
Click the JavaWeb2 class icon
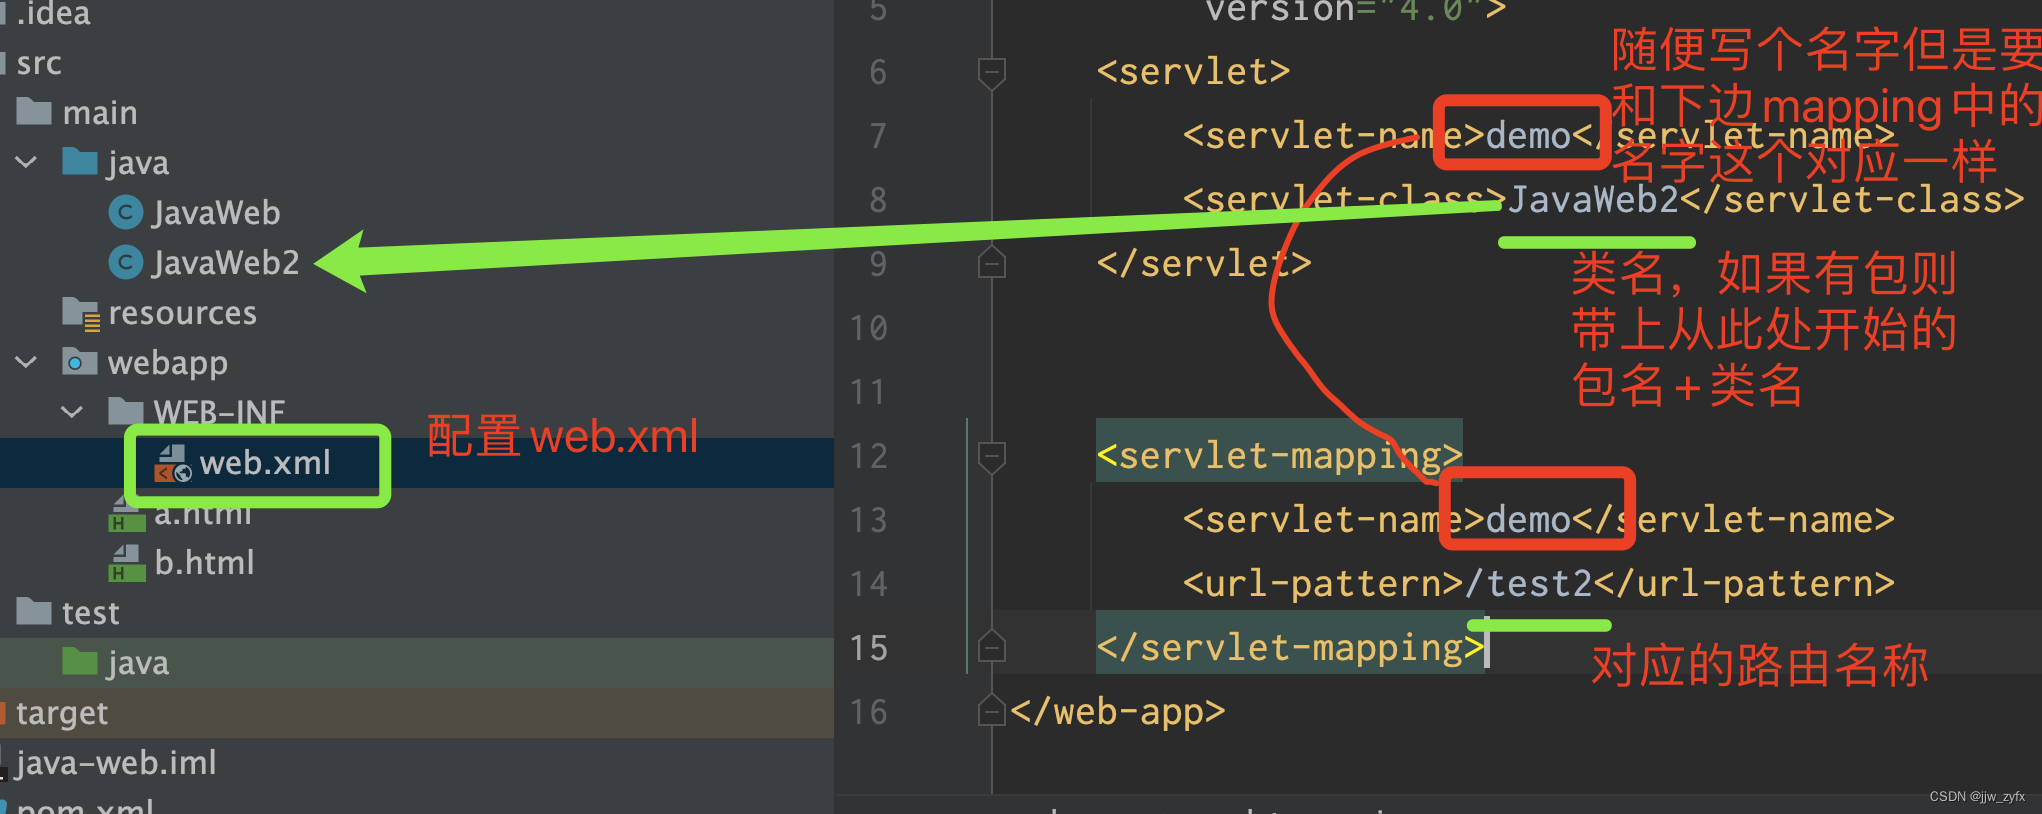[125, 262]
